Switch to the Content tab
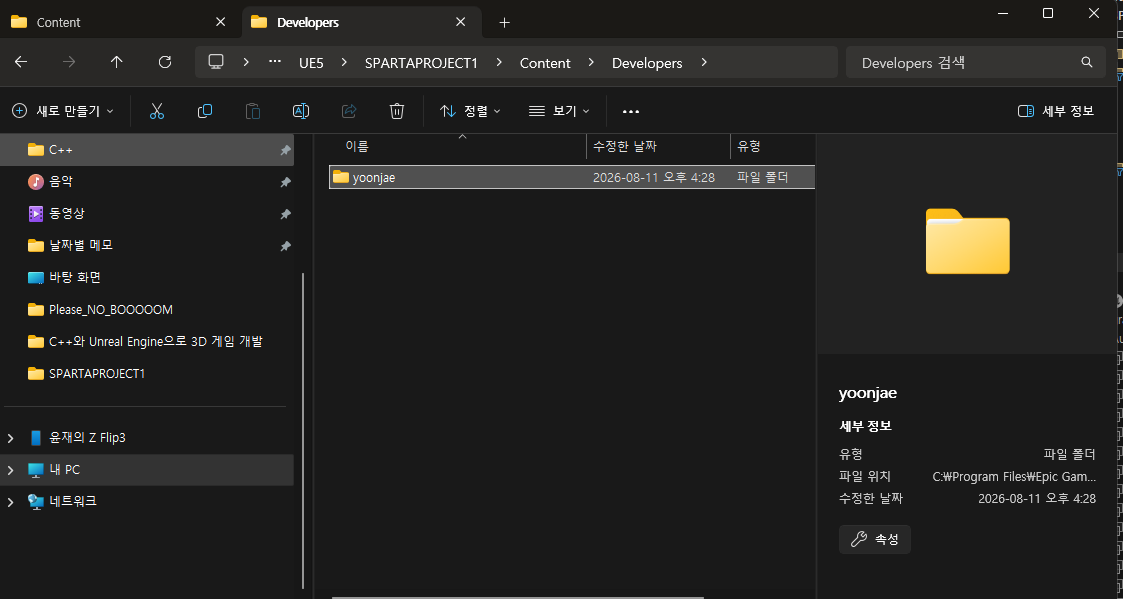Screen dimensions: 1123x599 click(119, 22)
